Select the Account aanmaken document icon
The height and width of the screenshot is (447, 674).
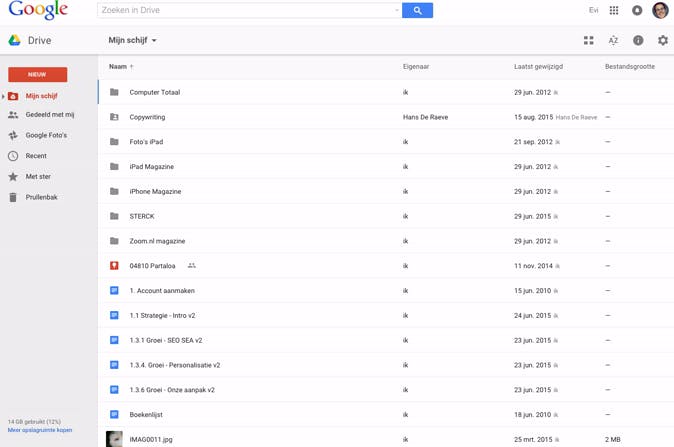click(x=114, y=291)
